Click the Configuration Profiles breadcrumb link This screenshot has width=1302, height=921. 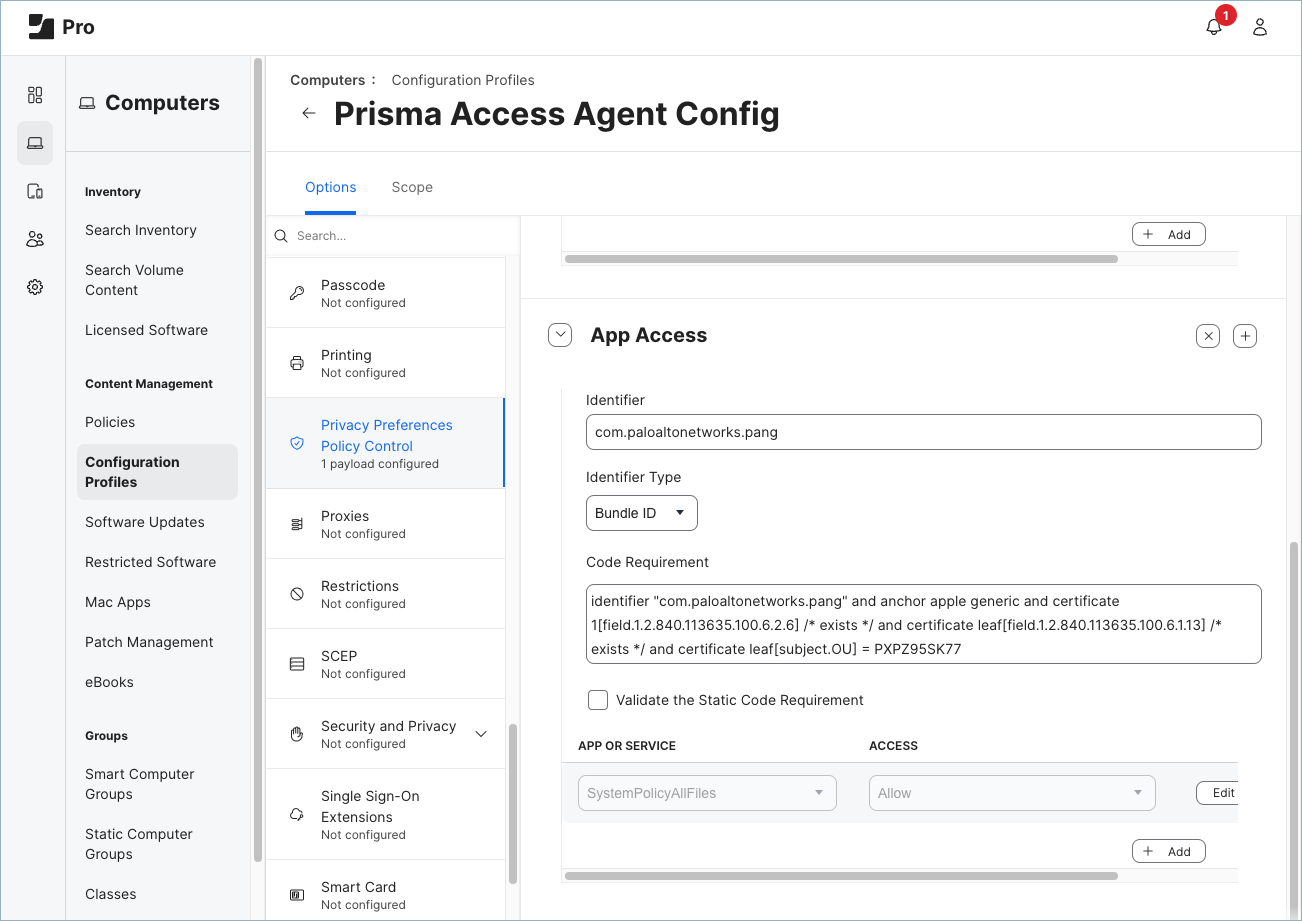[463, 80]
